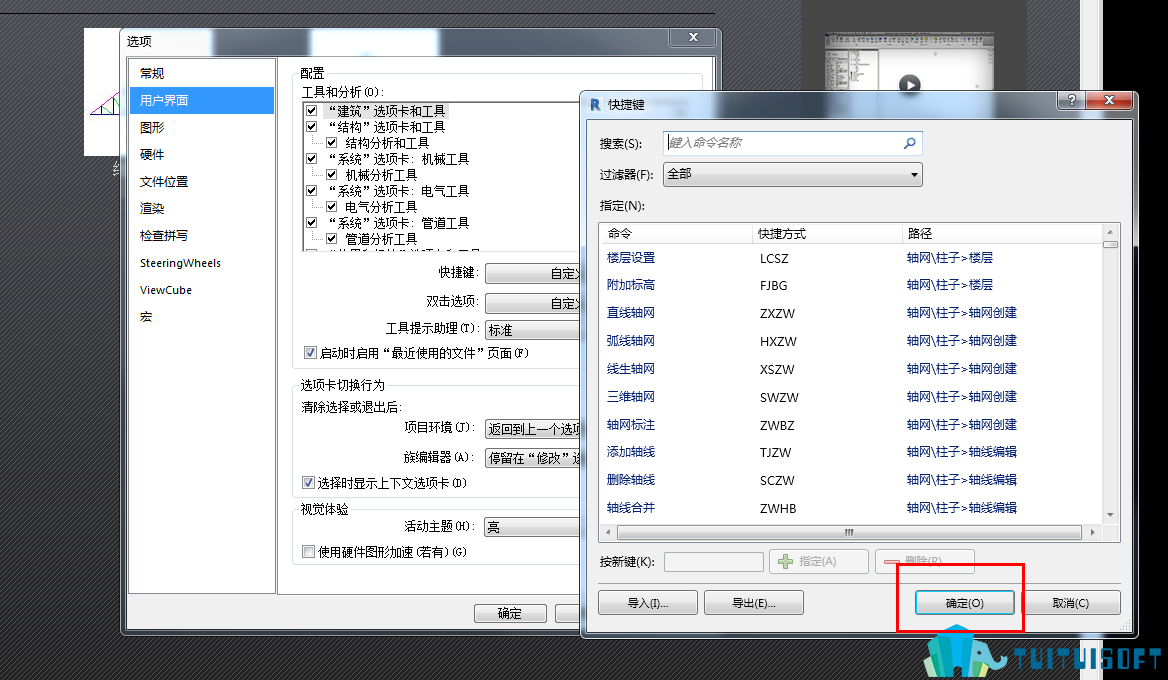This screenshot has width=1168, height=680.
Task: Select 用户界面 in options sidebar
Action: point(202,101)
